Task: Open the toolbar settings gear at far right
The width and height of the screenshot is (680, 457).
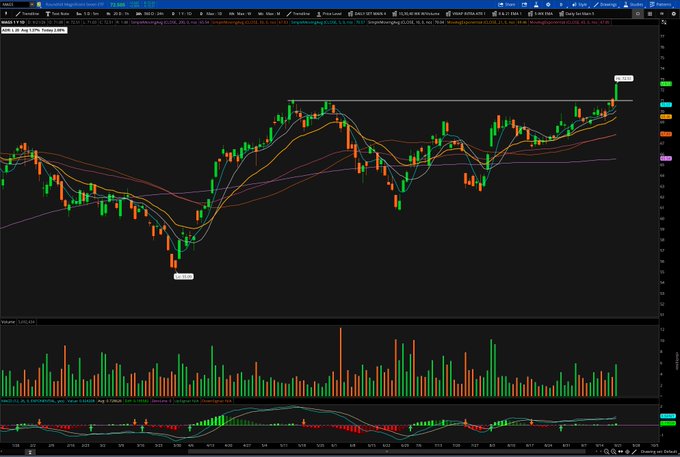Action: click(x=673, y=13)
